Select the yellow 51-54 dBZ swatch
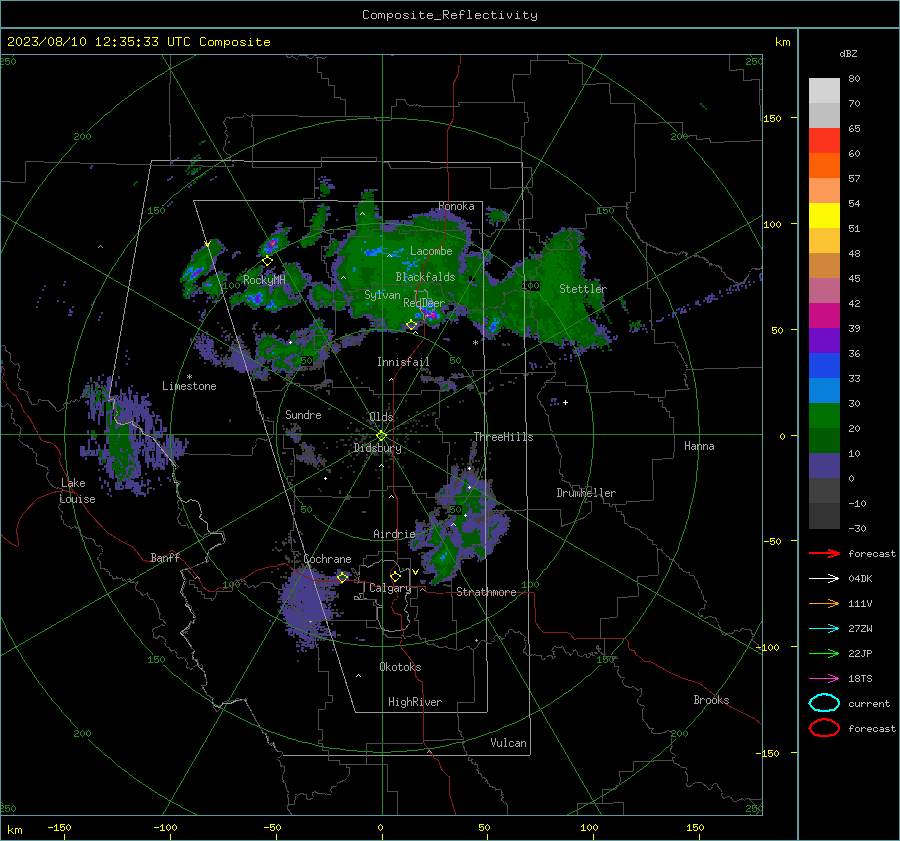The height and width of the screenshot is (841, 900). 824,215
